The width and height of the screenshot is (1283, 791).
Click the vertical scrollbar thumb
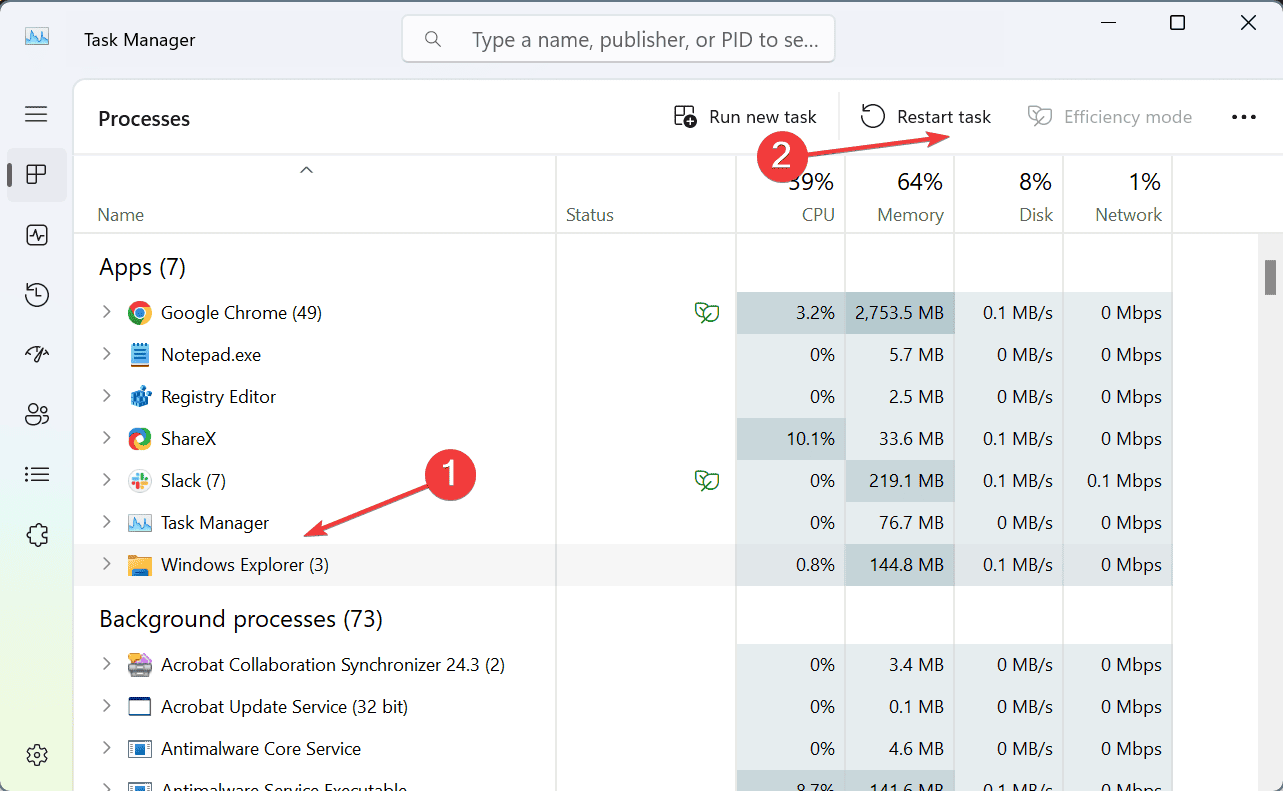coord(1270,277)
